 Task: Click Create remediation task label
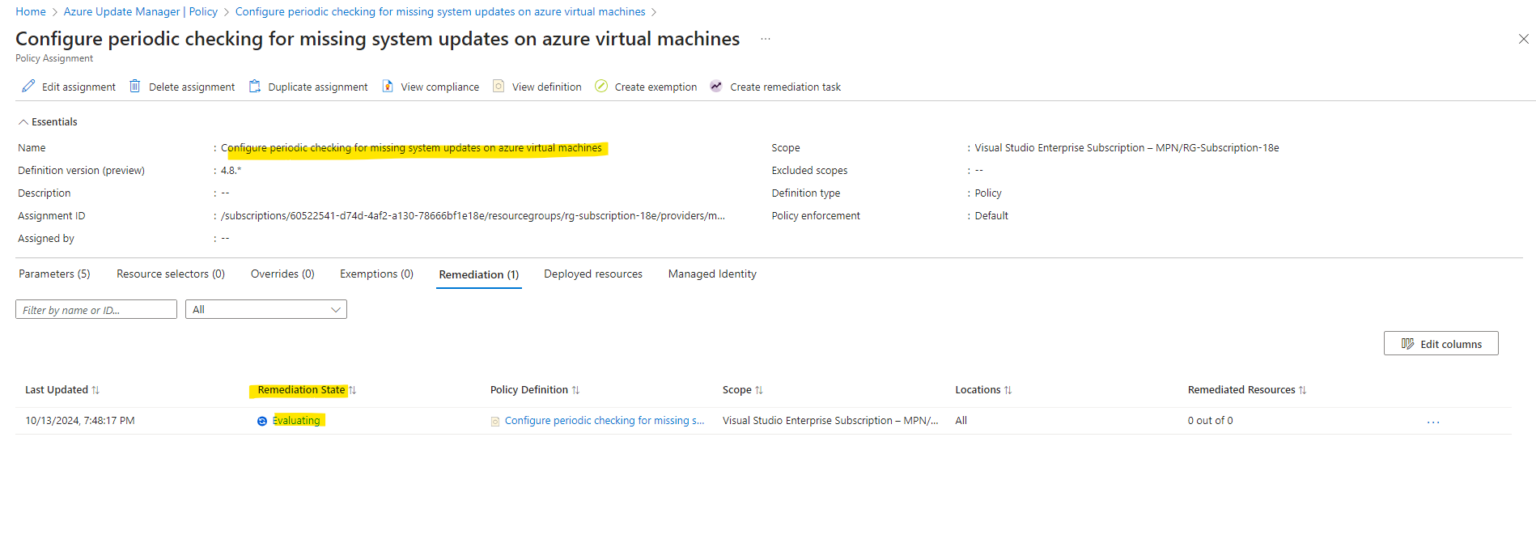(x=785, y=87)
